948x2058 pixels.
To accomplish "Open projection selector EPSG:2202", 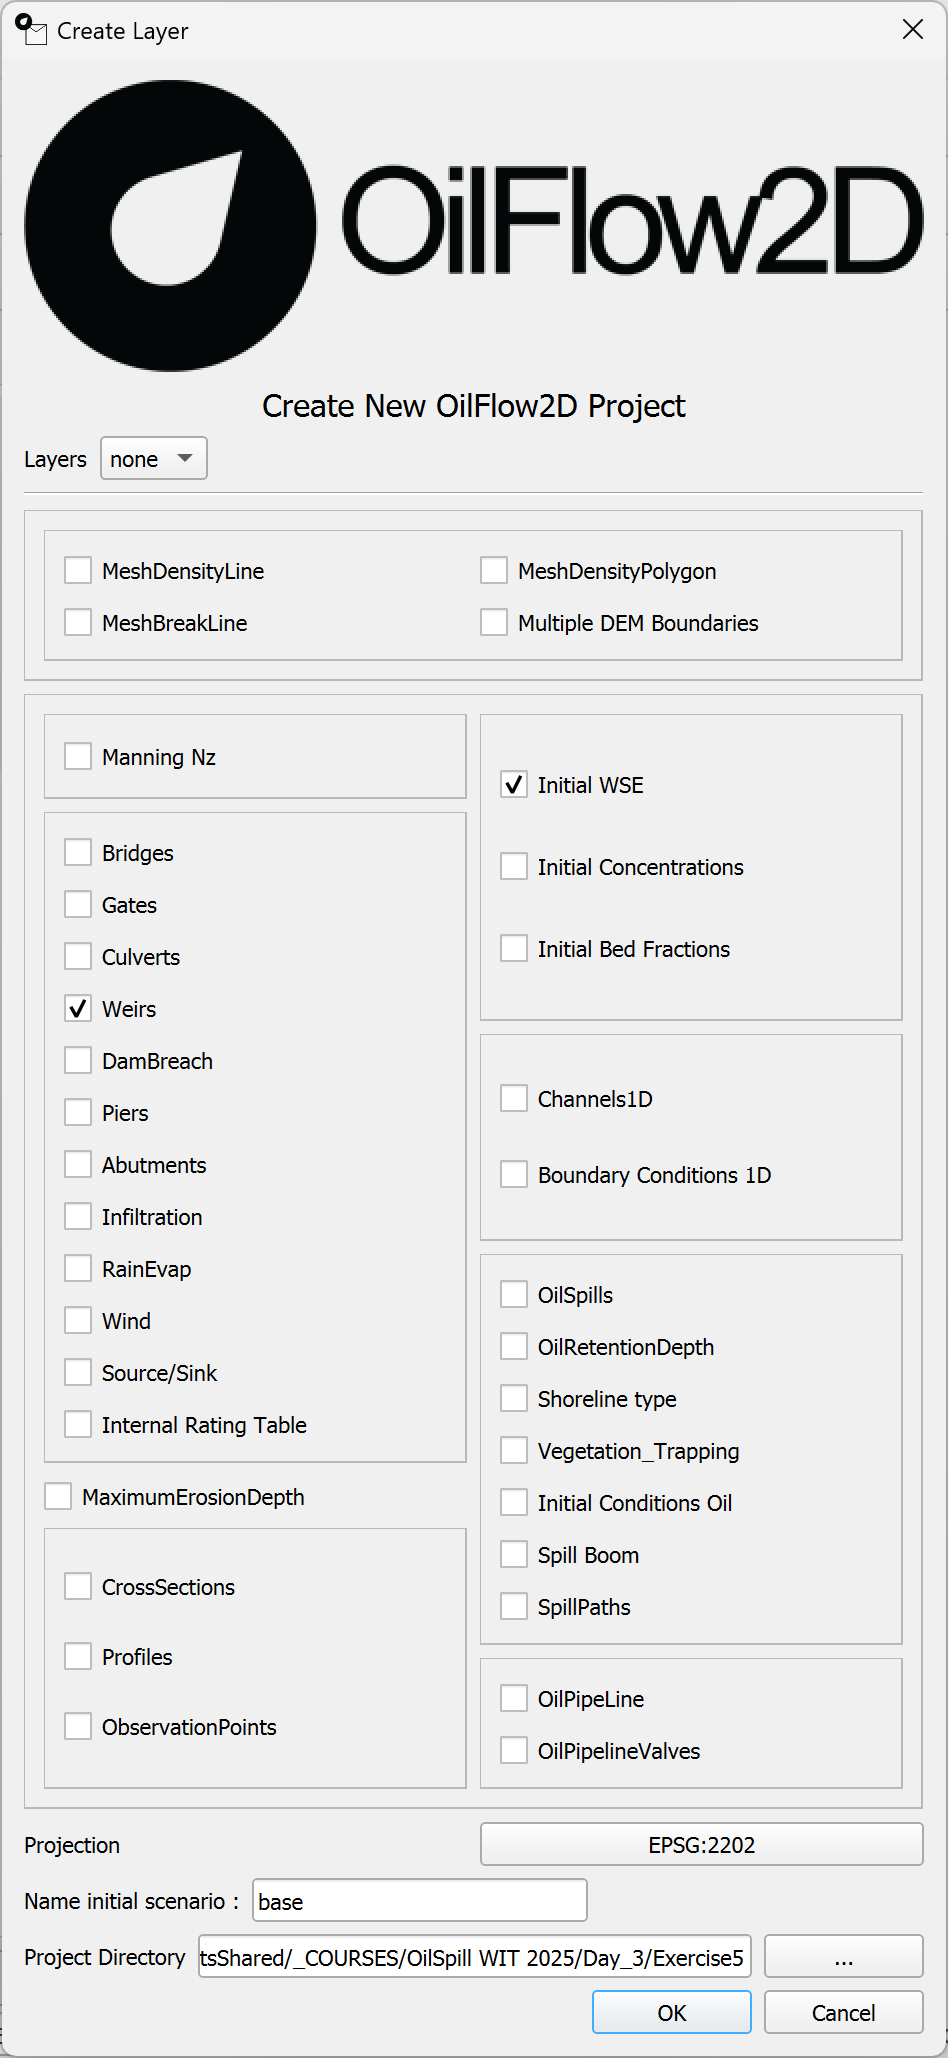I will pyautogui.click(x=702, y=1845).
